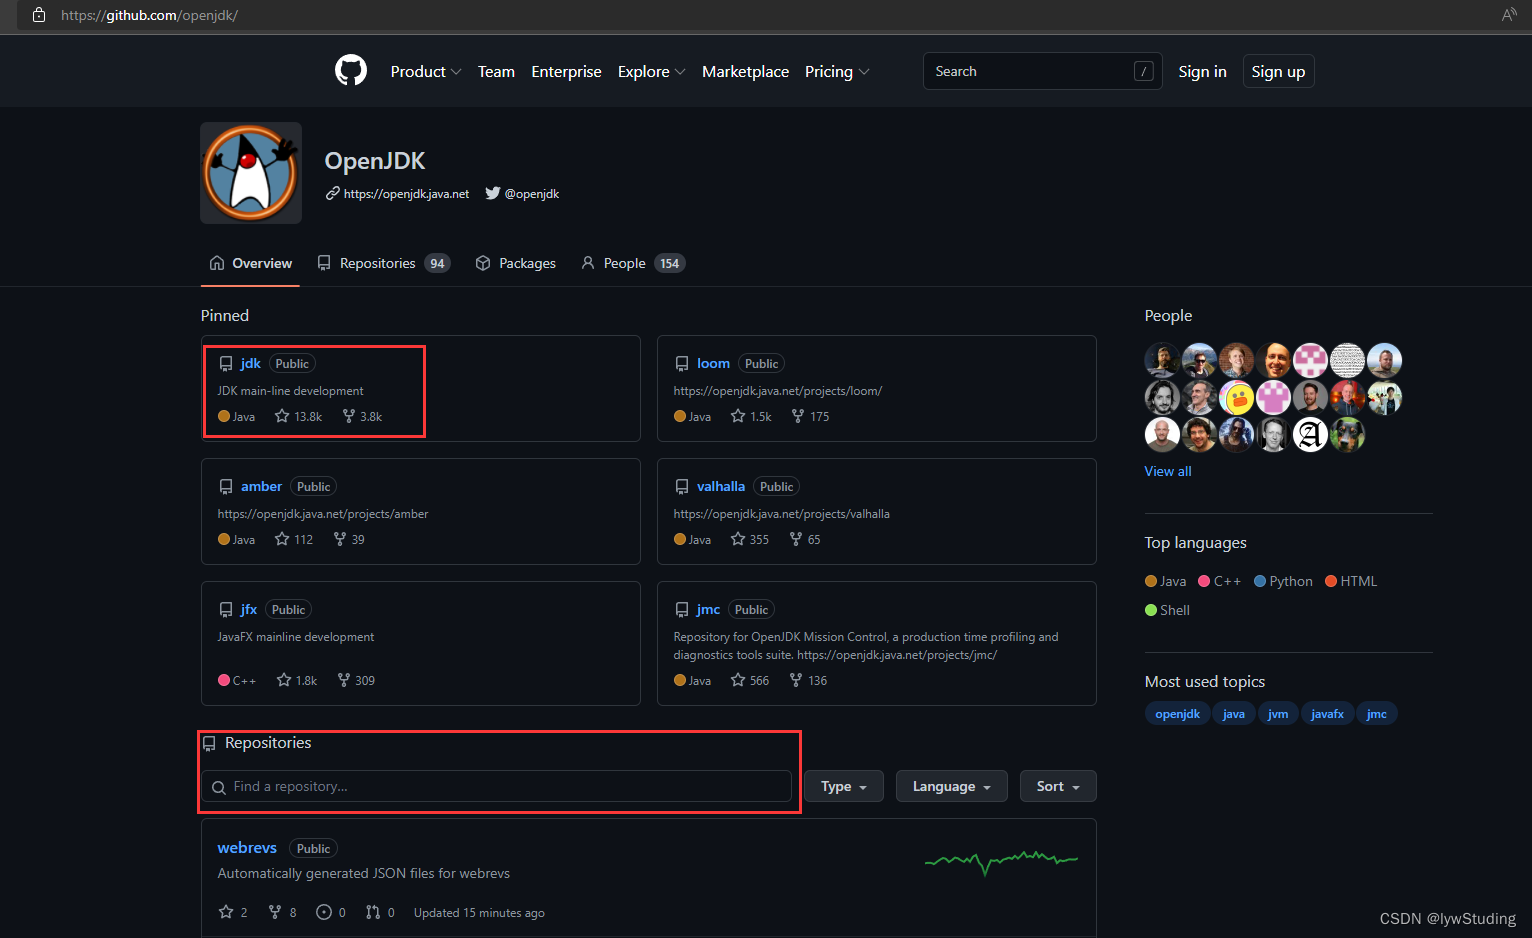1532x938 pixels.
Task: Switch to the Repositories tab
Action: 384,263
